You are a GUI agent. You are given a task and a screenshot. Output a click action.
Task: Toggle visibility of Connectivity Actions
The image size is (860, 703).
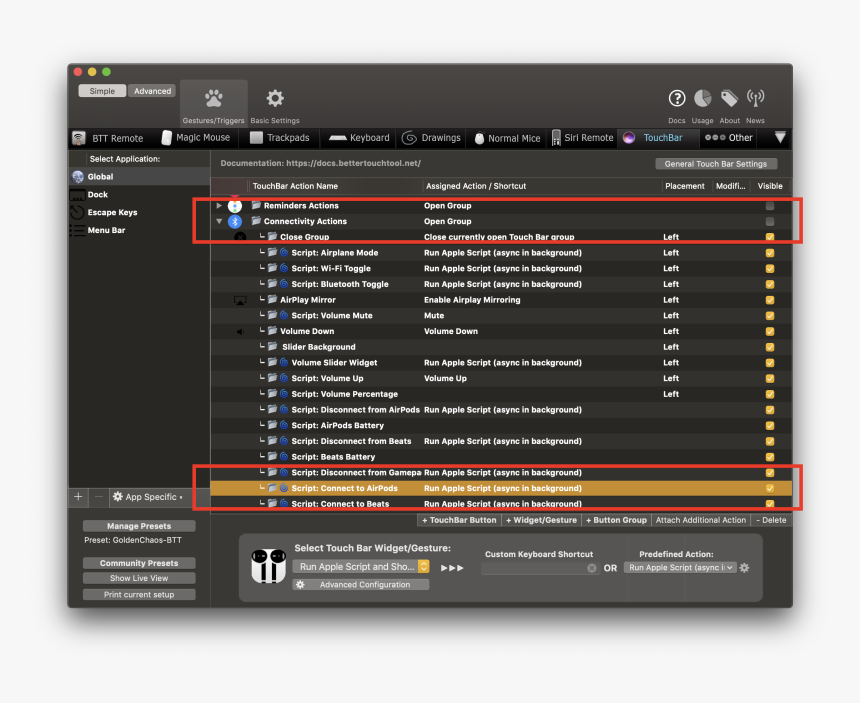pyautogui.click(x=770, y=222)
